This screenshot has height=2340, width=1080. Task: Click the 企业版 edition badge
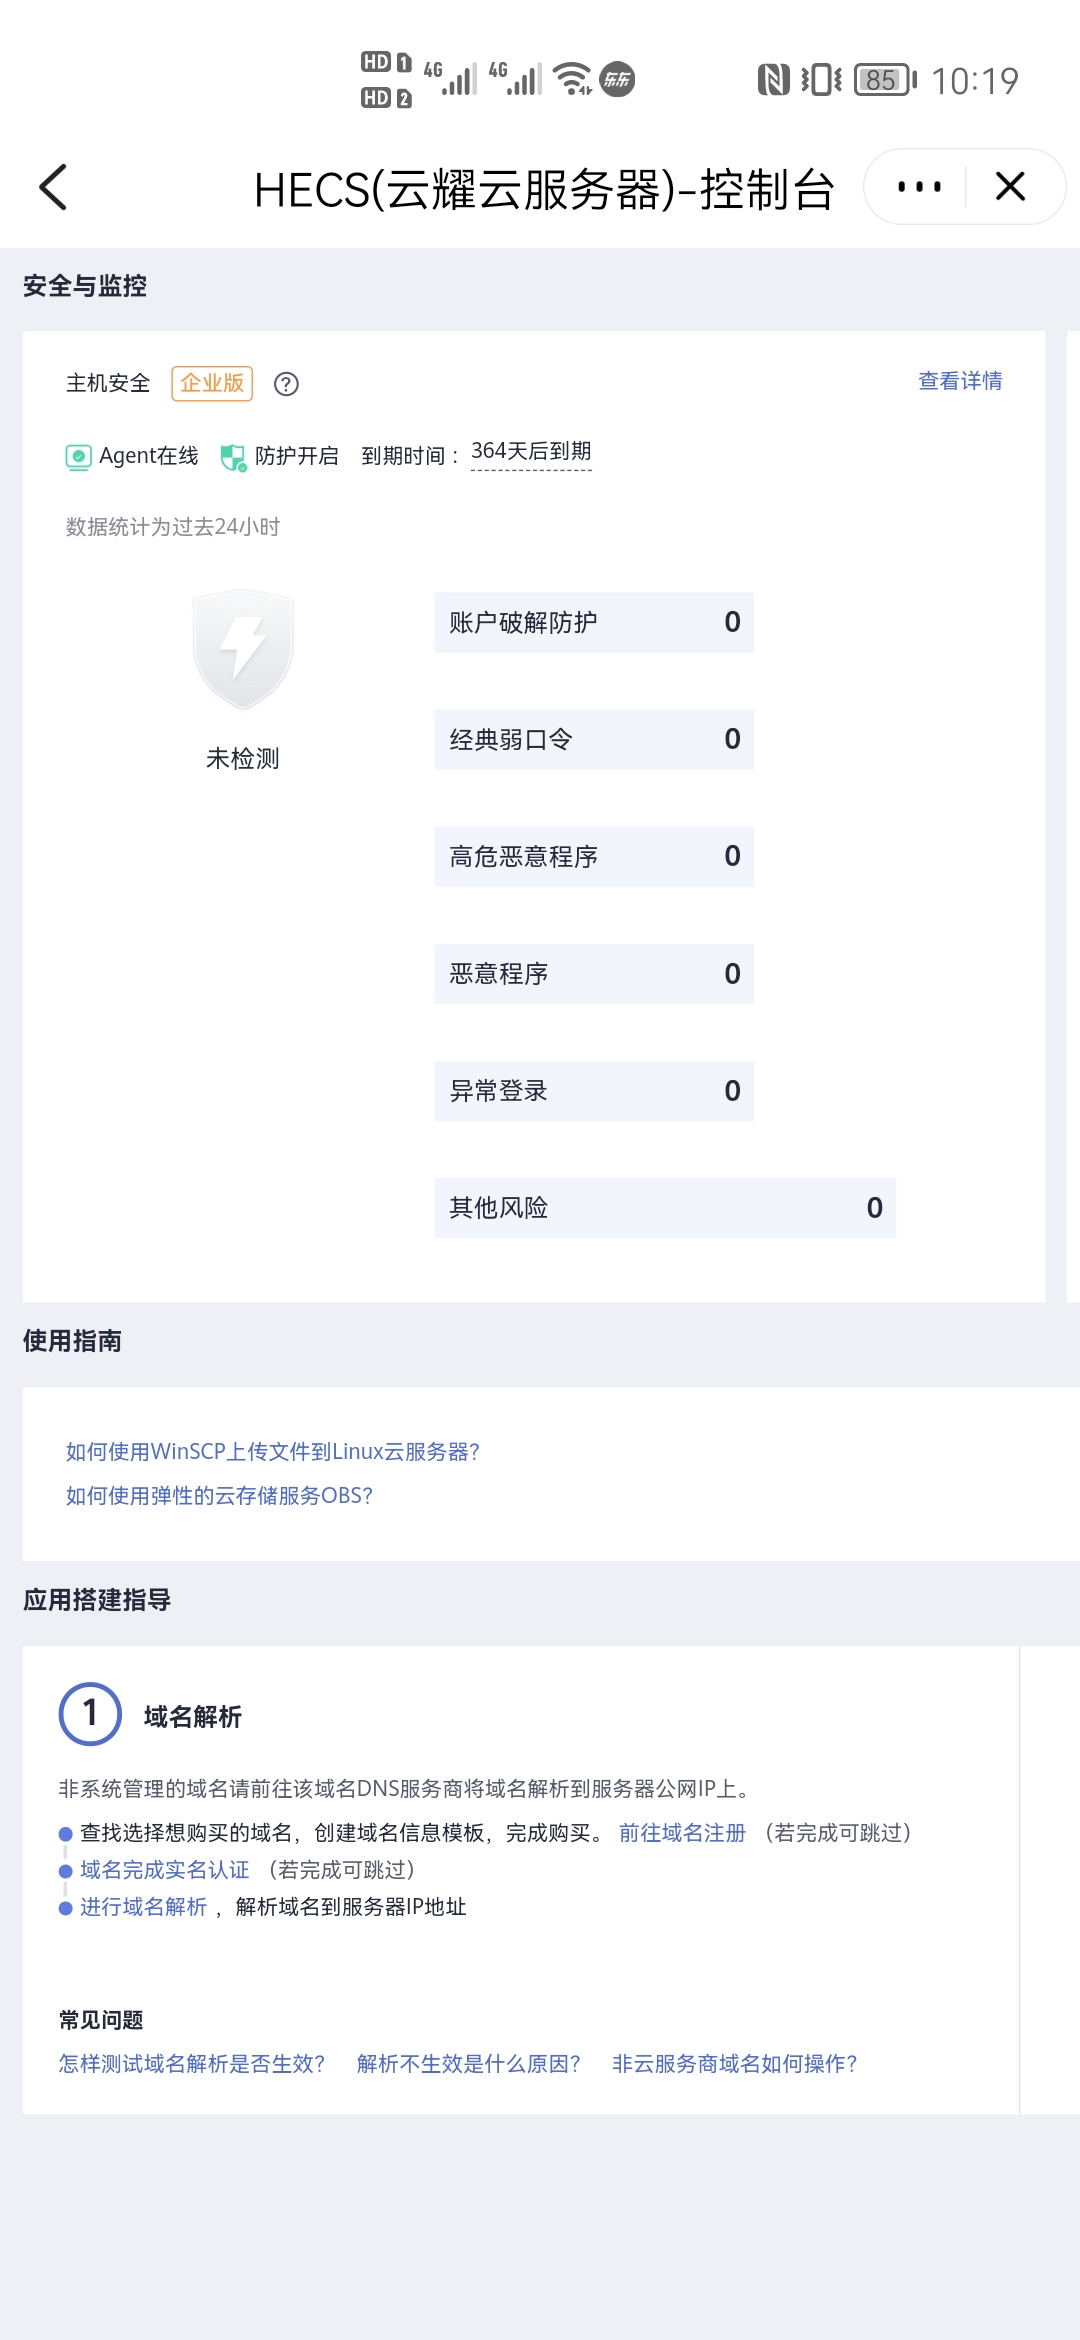212,383
